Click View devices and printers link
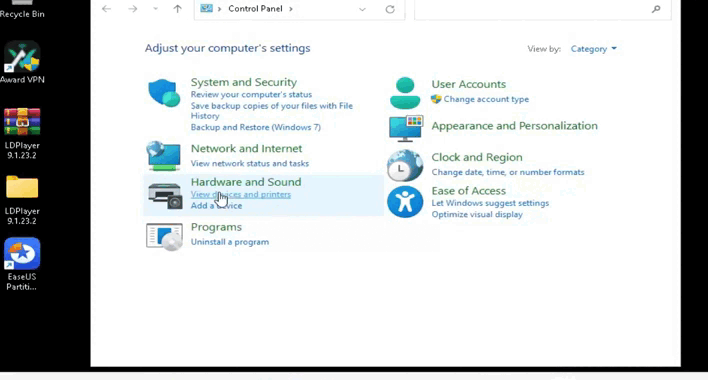The width and height of the screenshot is (708, 380). (x=241, y=195)
